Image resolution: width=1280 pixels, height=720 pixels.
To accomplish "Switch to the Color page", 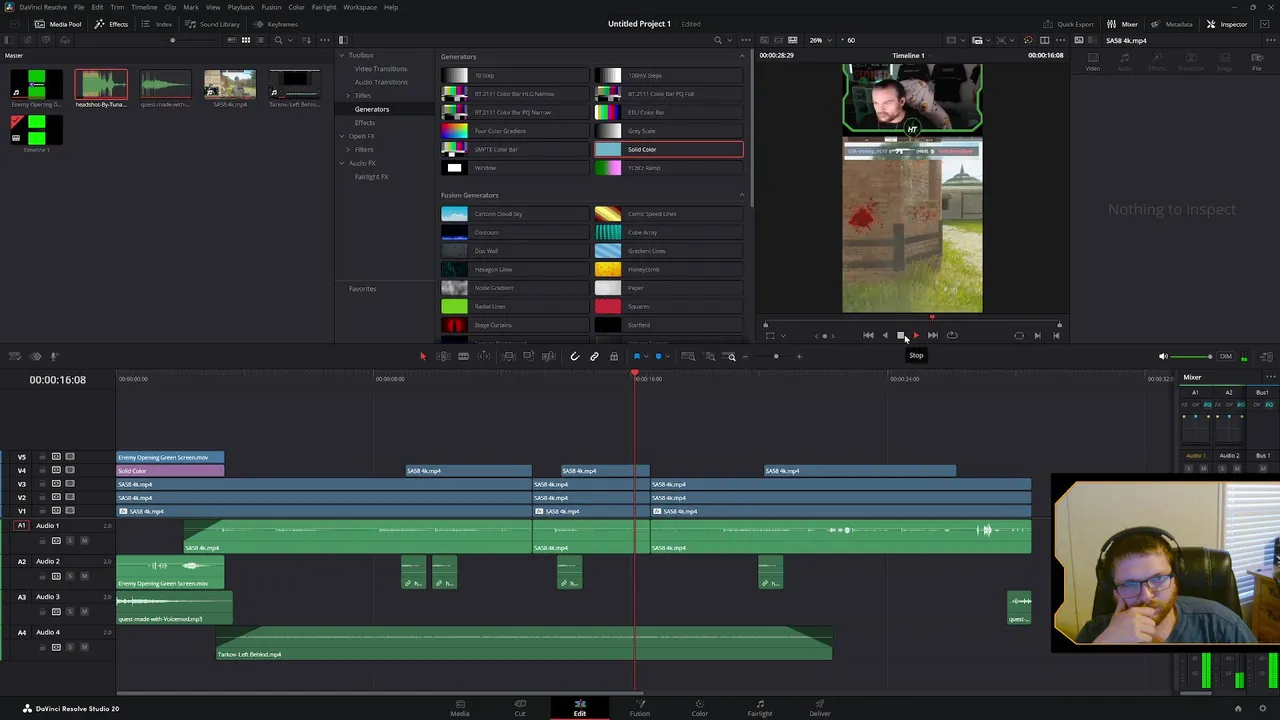I will [700, 708].
